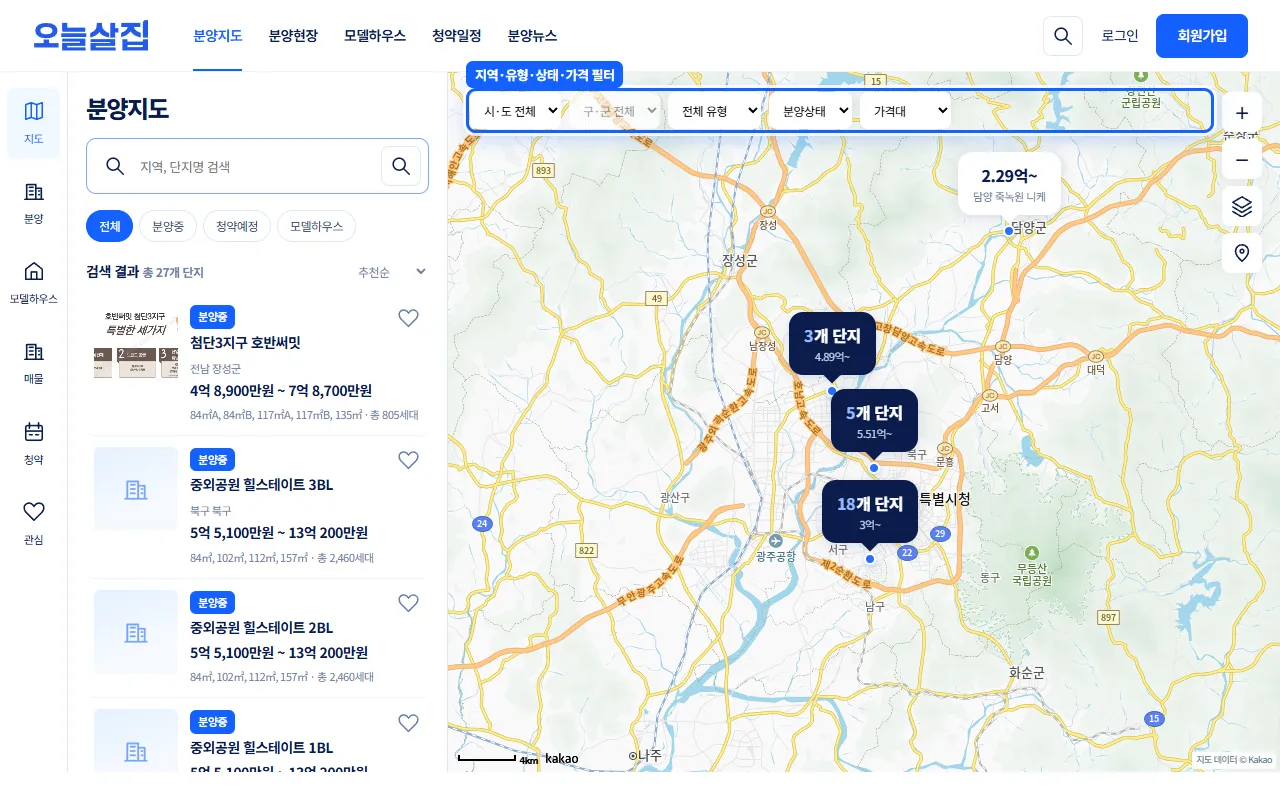
Task: Go to the 청약일정 nav tab
Action: 457,36
